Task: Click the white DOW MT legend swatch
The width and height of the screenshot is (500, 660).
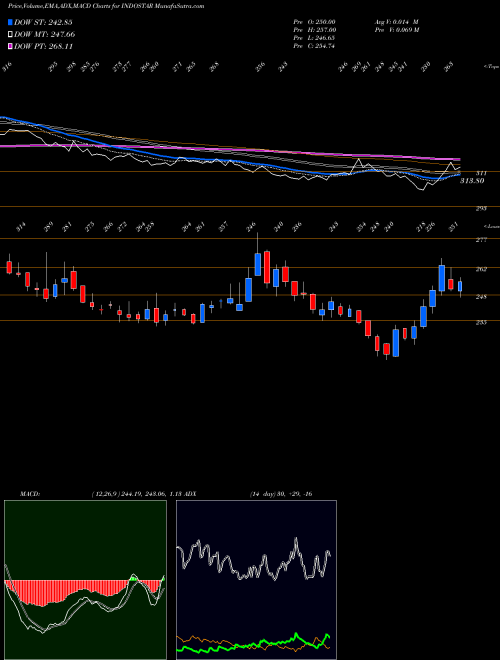Action: click(10, 35)
